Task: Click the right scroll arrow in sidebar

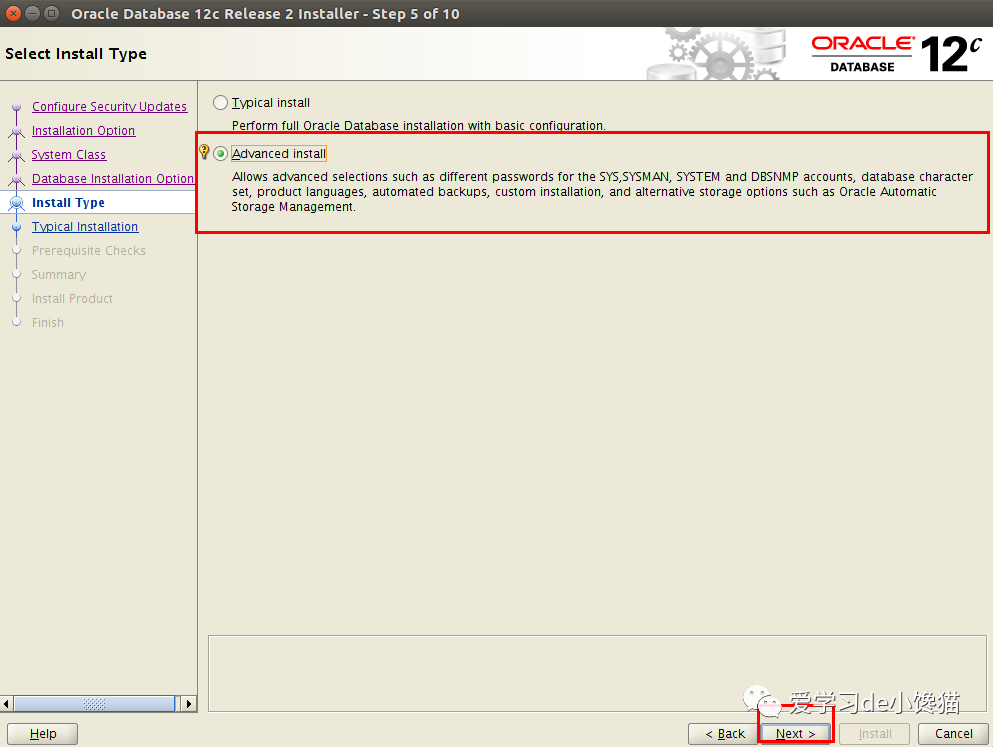Action: pos(189,703)
